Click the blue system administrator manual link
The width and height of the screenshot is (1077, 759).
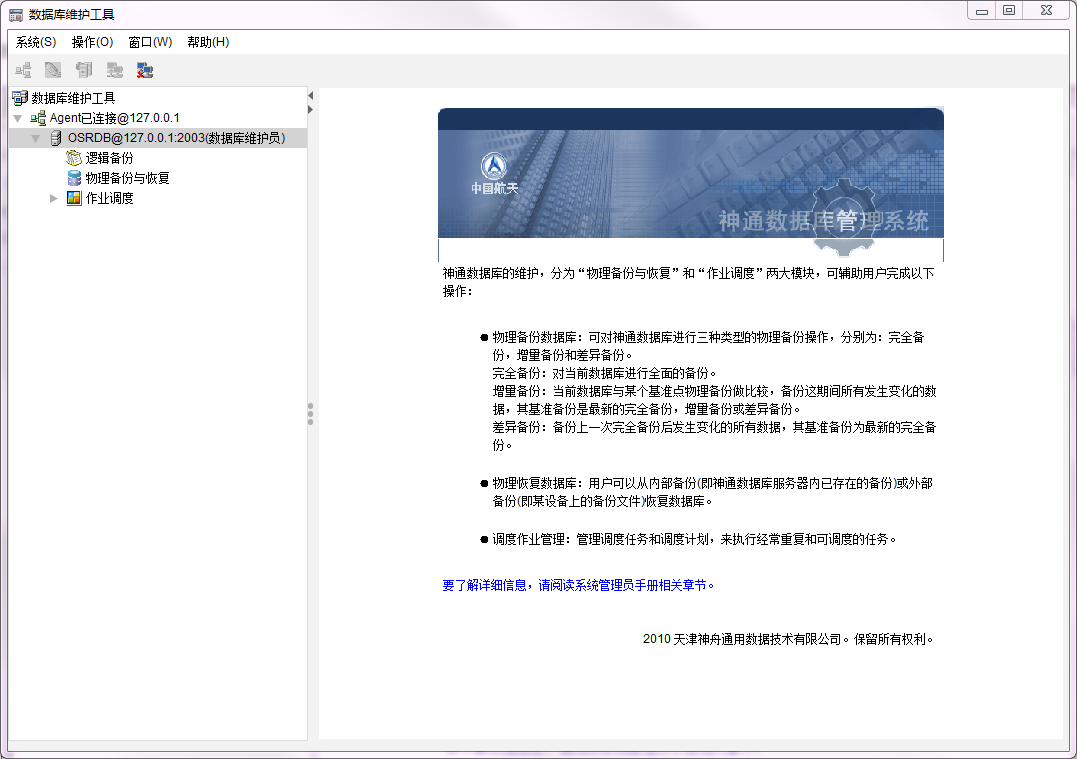coord(579,585)
